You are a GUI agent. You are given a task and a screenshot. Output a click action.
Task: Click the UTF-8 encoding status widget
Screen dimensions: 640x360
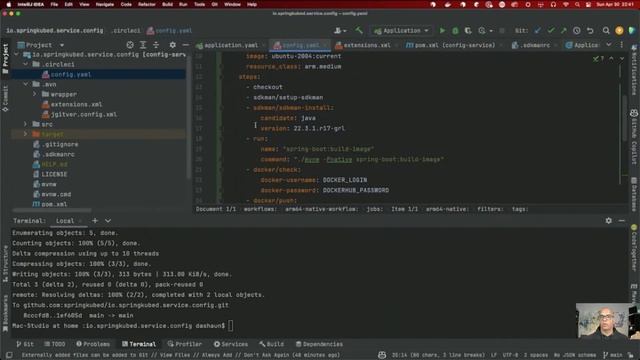pos(510,355)
